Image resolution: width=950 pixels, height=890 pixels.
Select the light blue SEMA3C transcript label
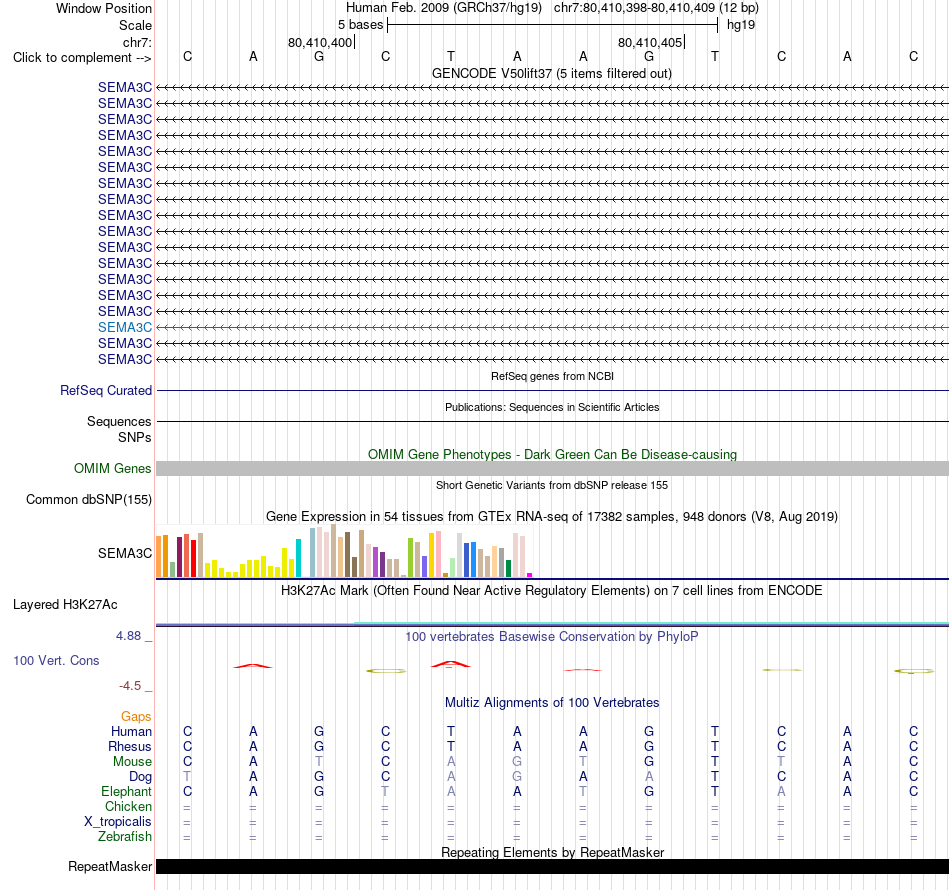coord(125,327)
